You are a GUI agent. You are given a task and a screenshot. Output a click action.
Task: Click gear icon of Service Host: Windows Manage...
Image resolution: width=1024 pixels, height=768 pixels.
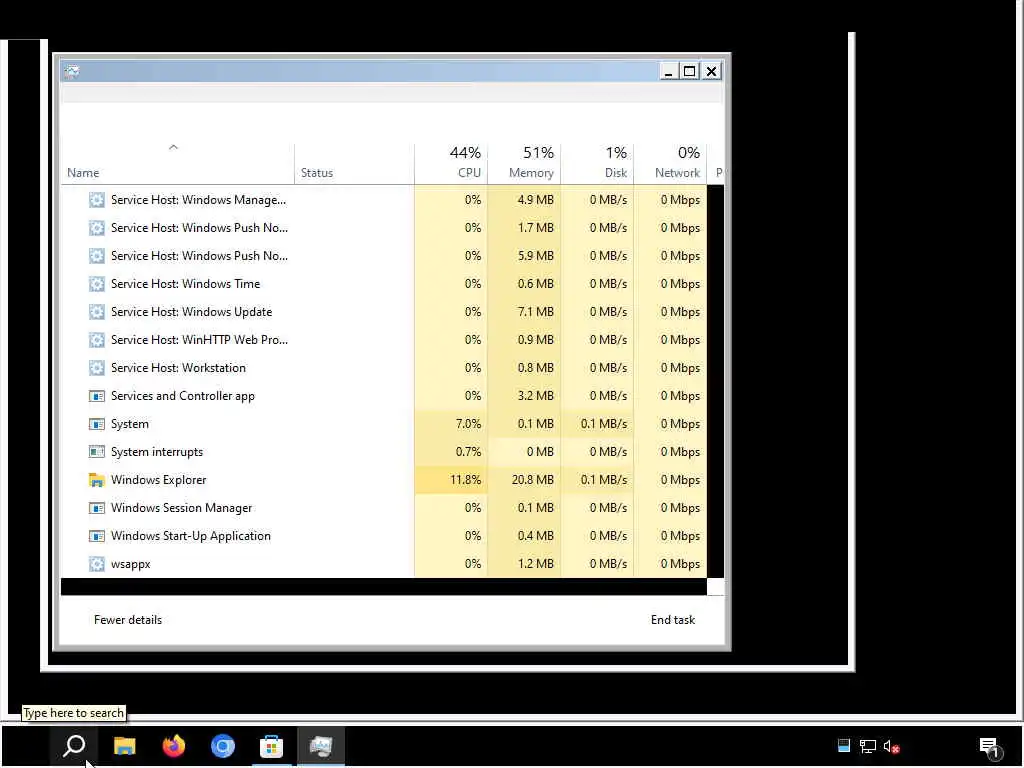[97, 200]
